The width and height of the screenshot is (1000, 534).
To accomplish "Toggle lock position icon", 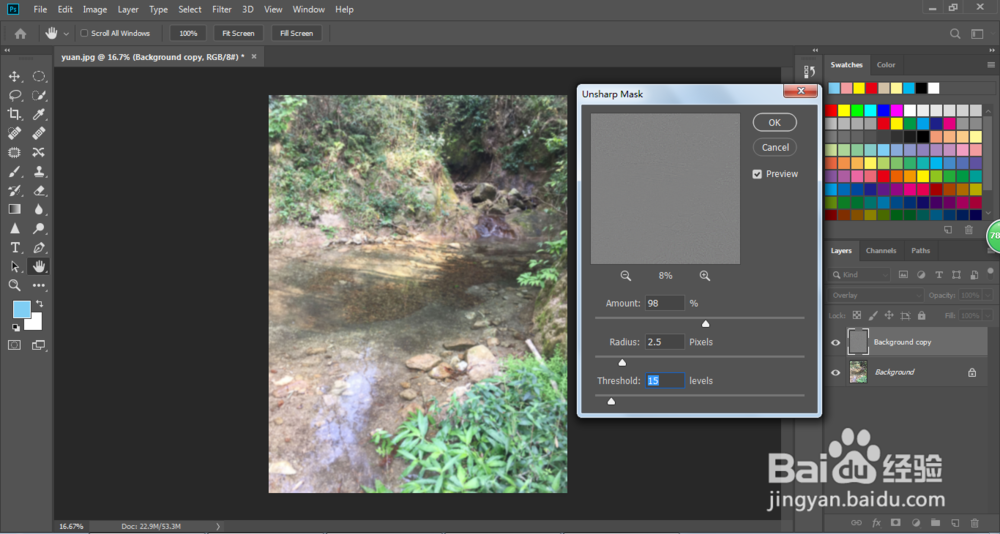I will (x=889, y=315).
